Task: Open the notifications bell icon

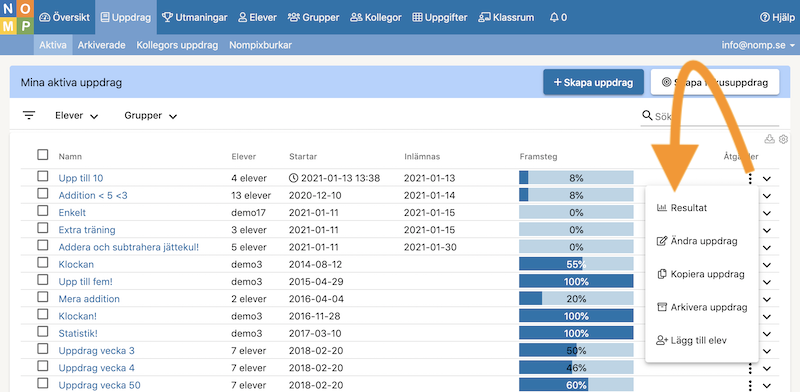Action: coord(554,17)
